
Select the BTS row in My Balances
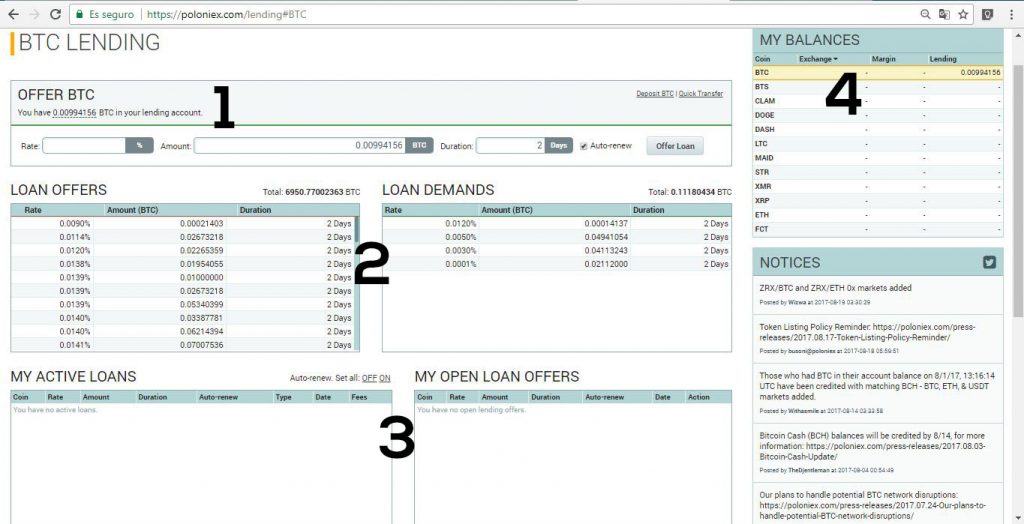coord(878,87)
